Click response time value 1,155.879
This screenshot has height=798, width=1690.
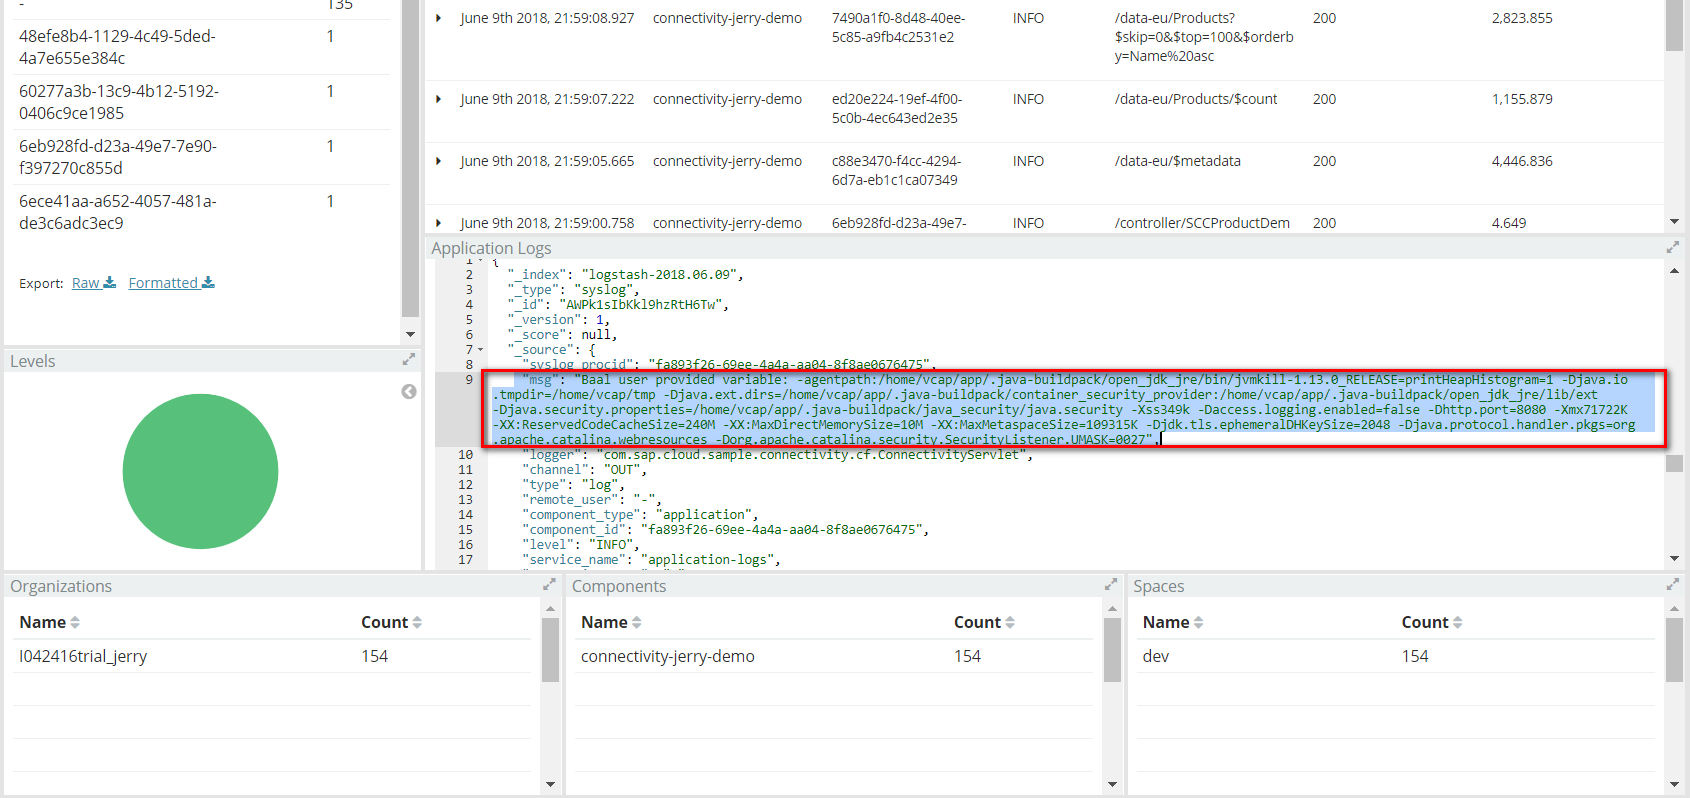click(x=1522, y=99)
